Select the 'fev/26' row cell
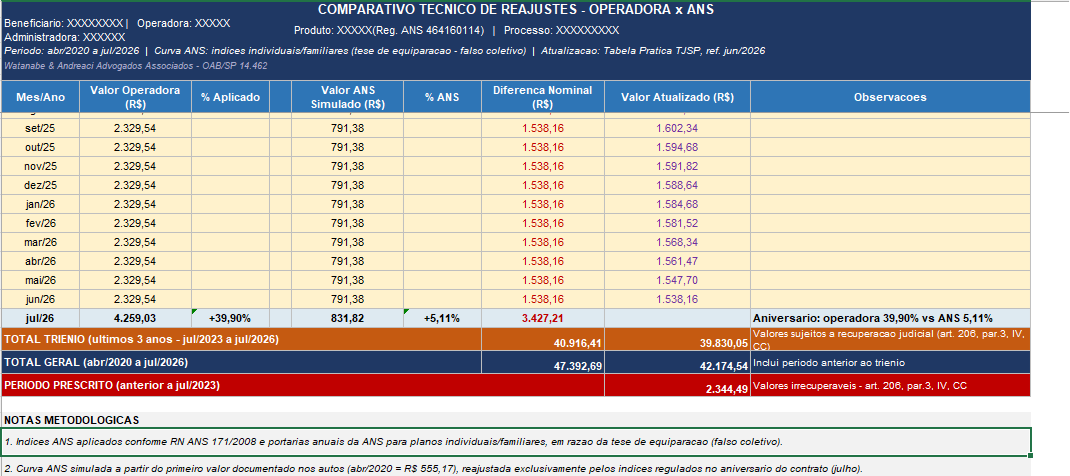 tap(40, 223)
